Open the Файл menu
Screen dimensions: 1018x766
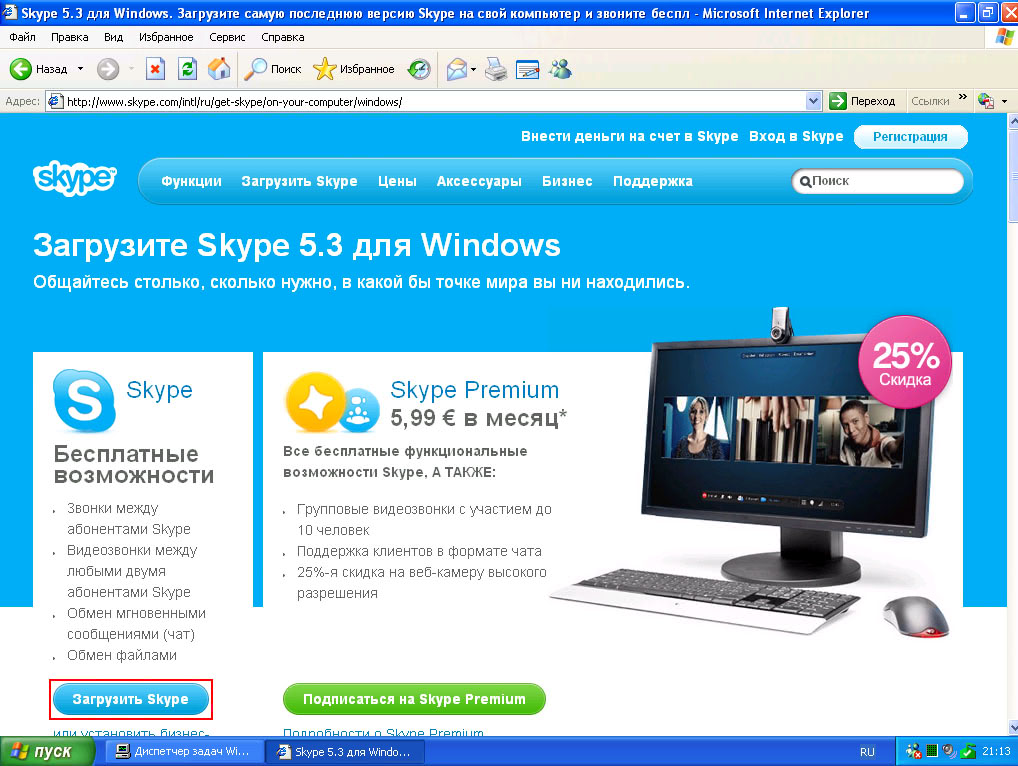23,37
